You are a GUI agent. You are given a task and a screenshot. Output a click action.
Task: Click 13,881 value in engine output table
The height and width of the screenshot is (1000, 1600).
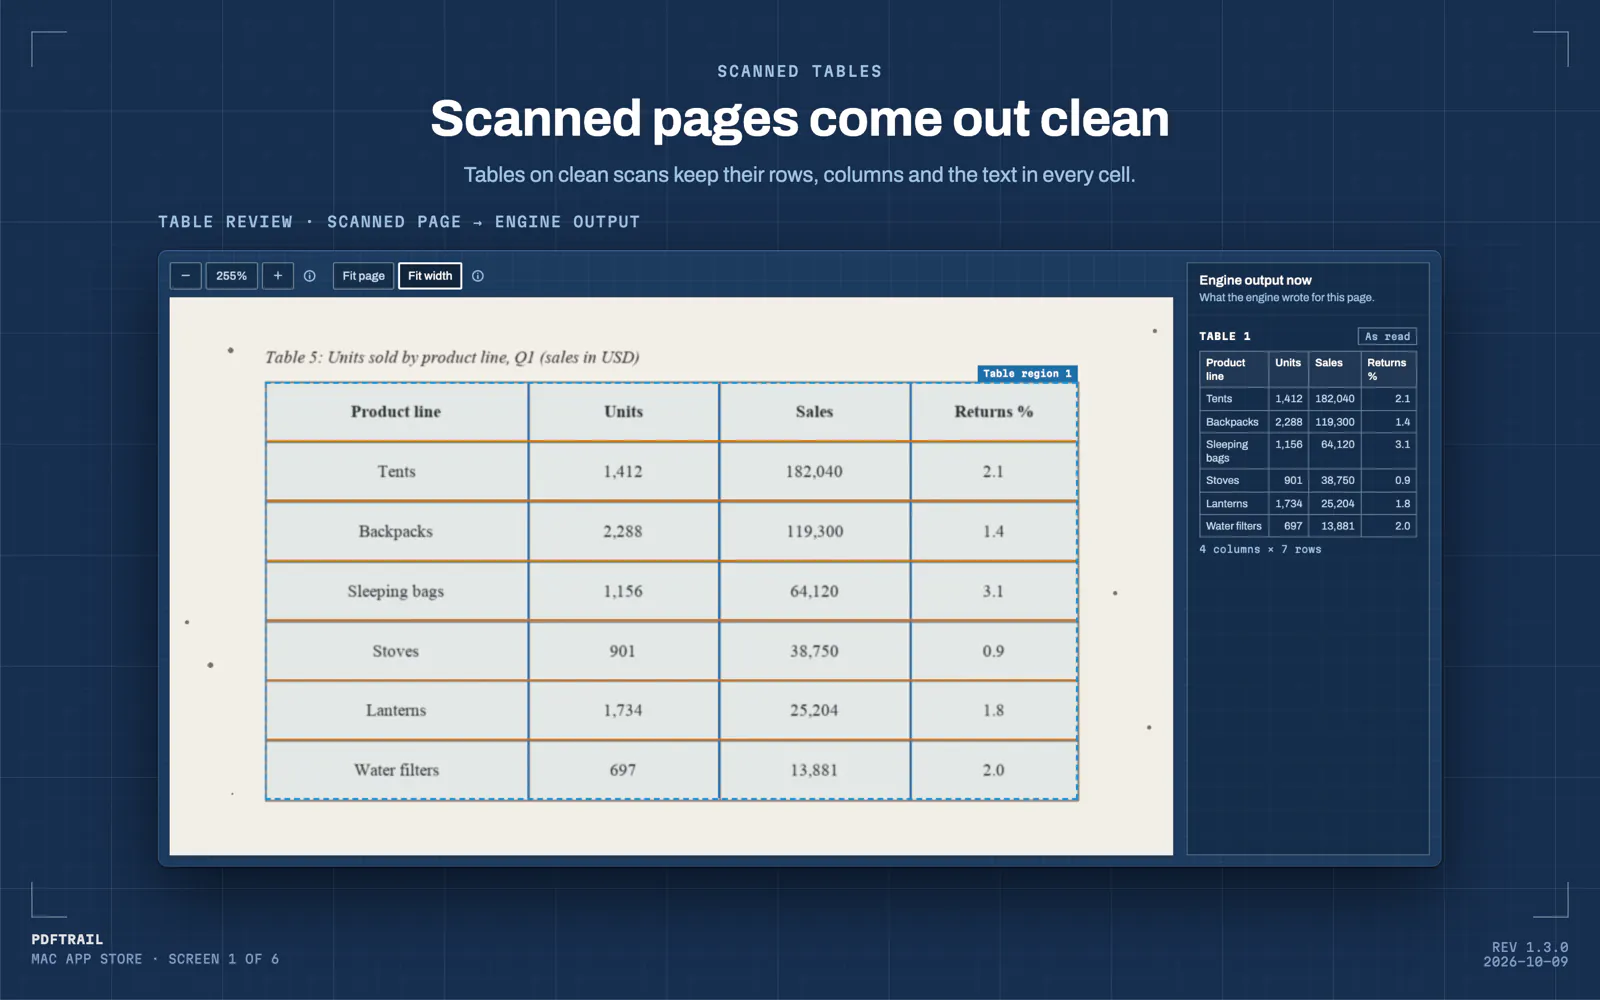[x=1337, y=526]
